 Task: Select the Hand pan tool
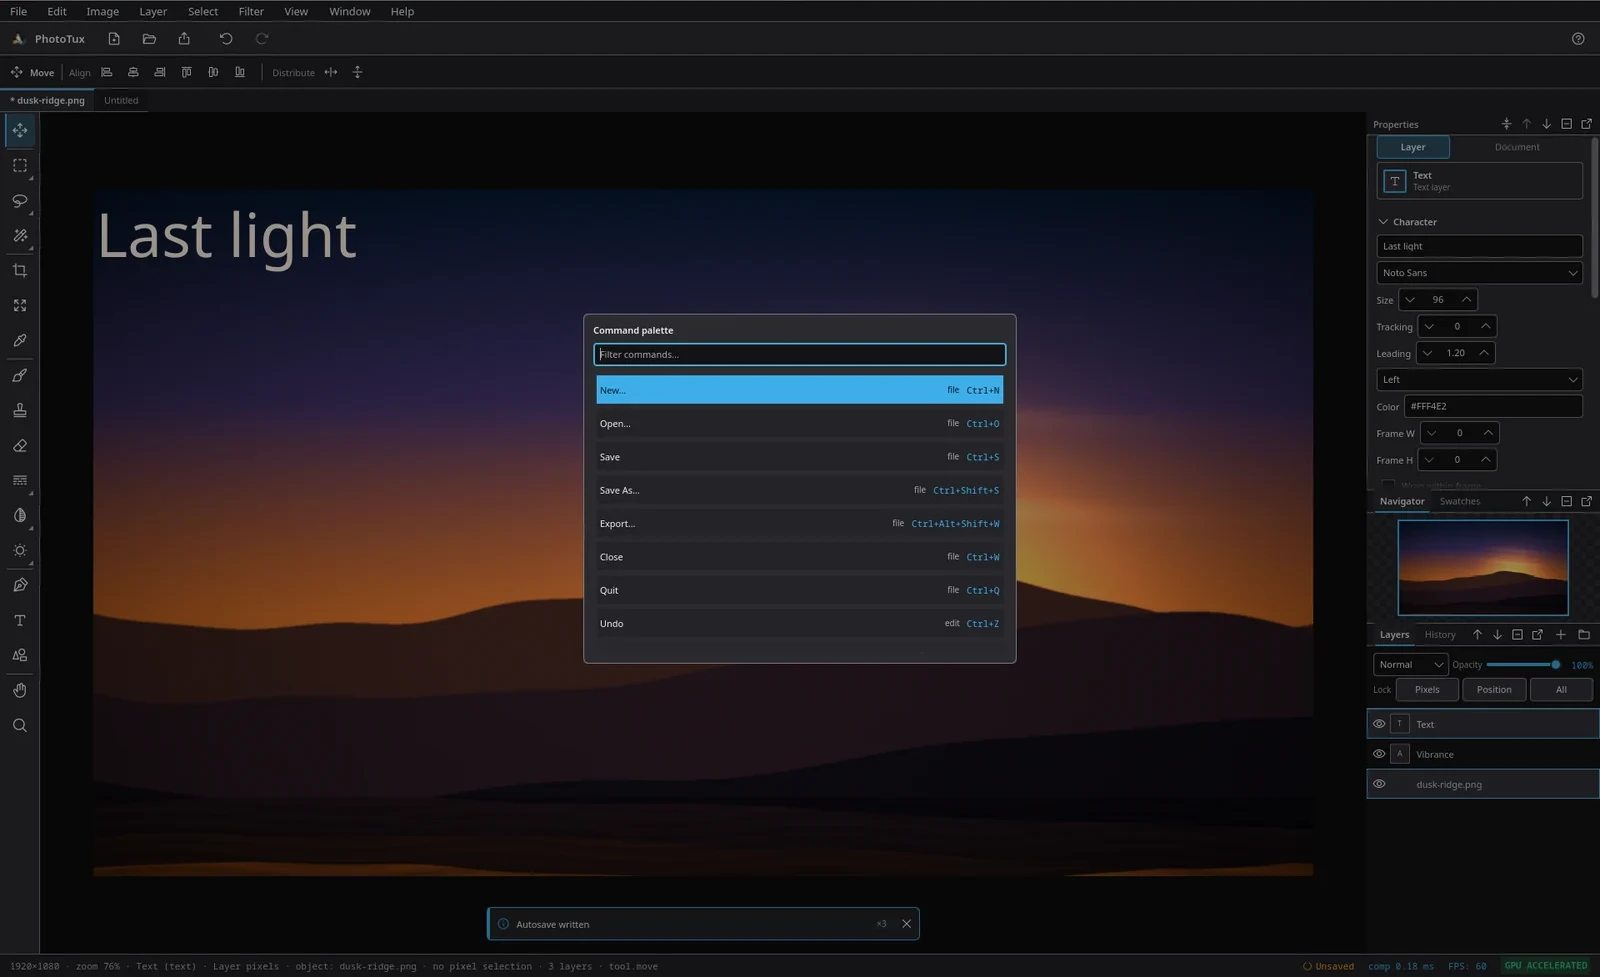point(19,690)
